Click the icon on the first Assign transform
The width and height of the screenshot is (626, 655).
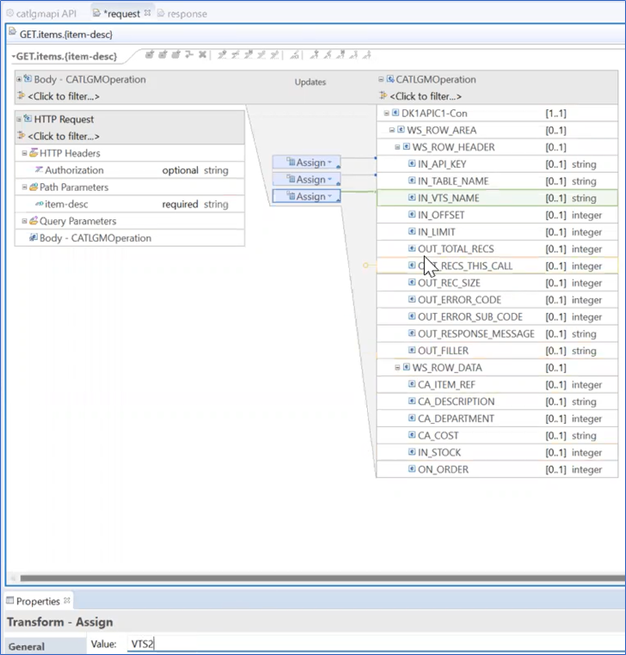tap(291, 162)
